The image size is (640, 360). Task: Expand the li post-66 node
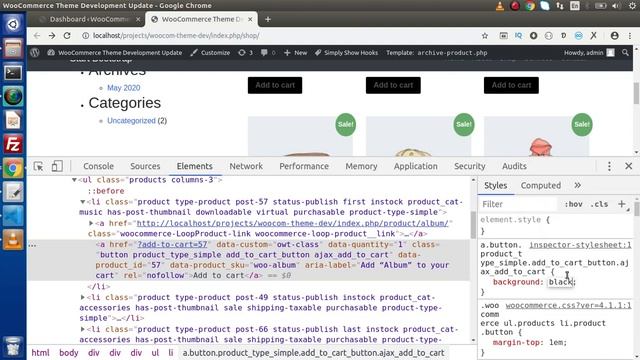click(83, 329)
